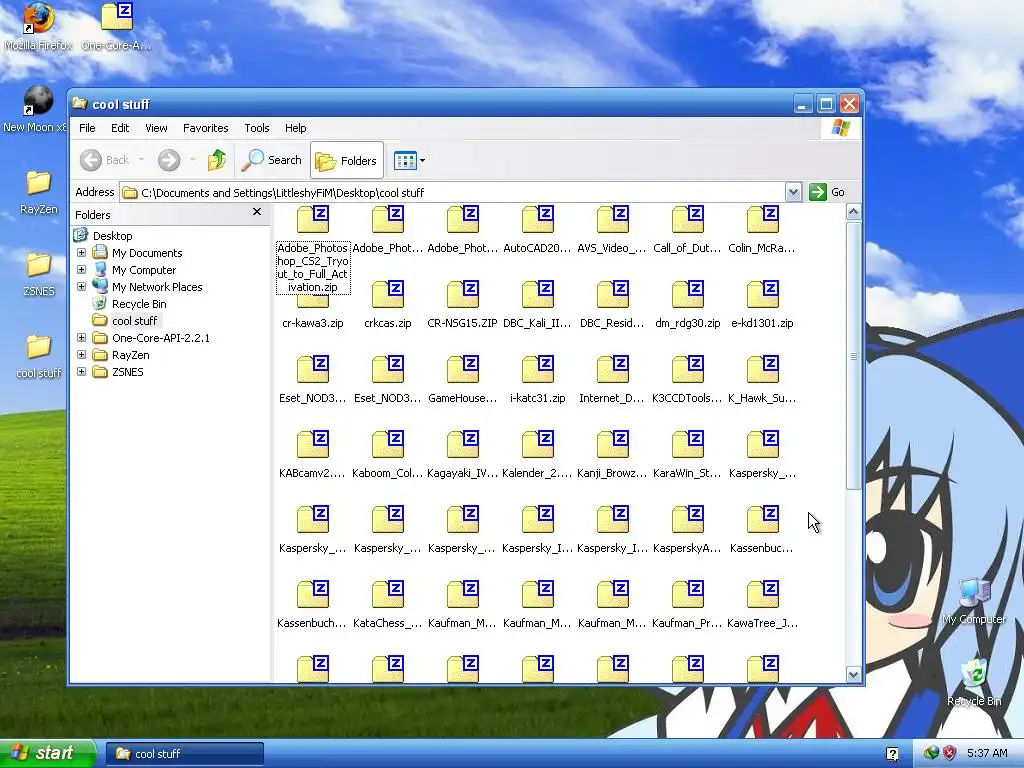Viewport: 1024px width, 768px height.
Task: Open the Views dropdown button
Action: [x=409, y=161]
